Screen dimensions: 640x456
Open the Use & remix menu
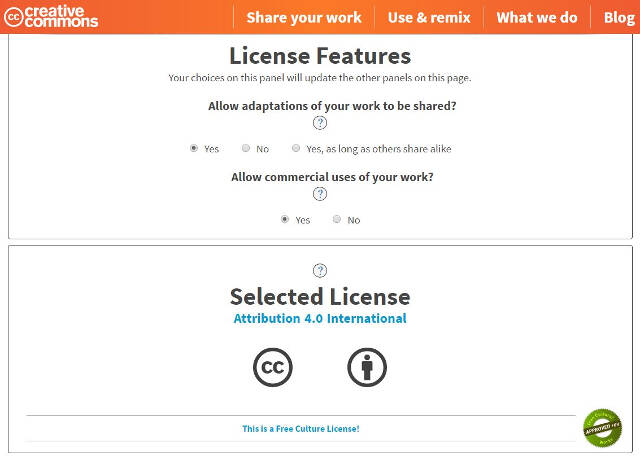pyautogui.click(x=429, y=18)
